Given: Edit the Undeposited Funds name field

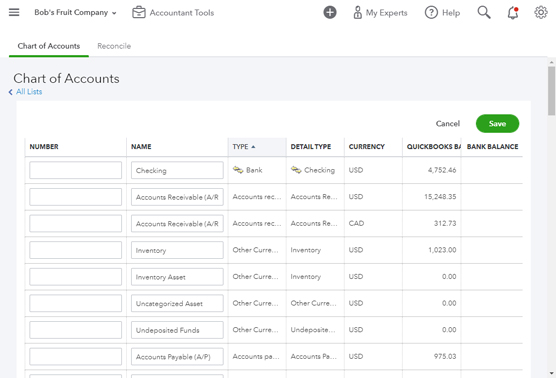Looking at the screenshot, I should tap(177, 330).
